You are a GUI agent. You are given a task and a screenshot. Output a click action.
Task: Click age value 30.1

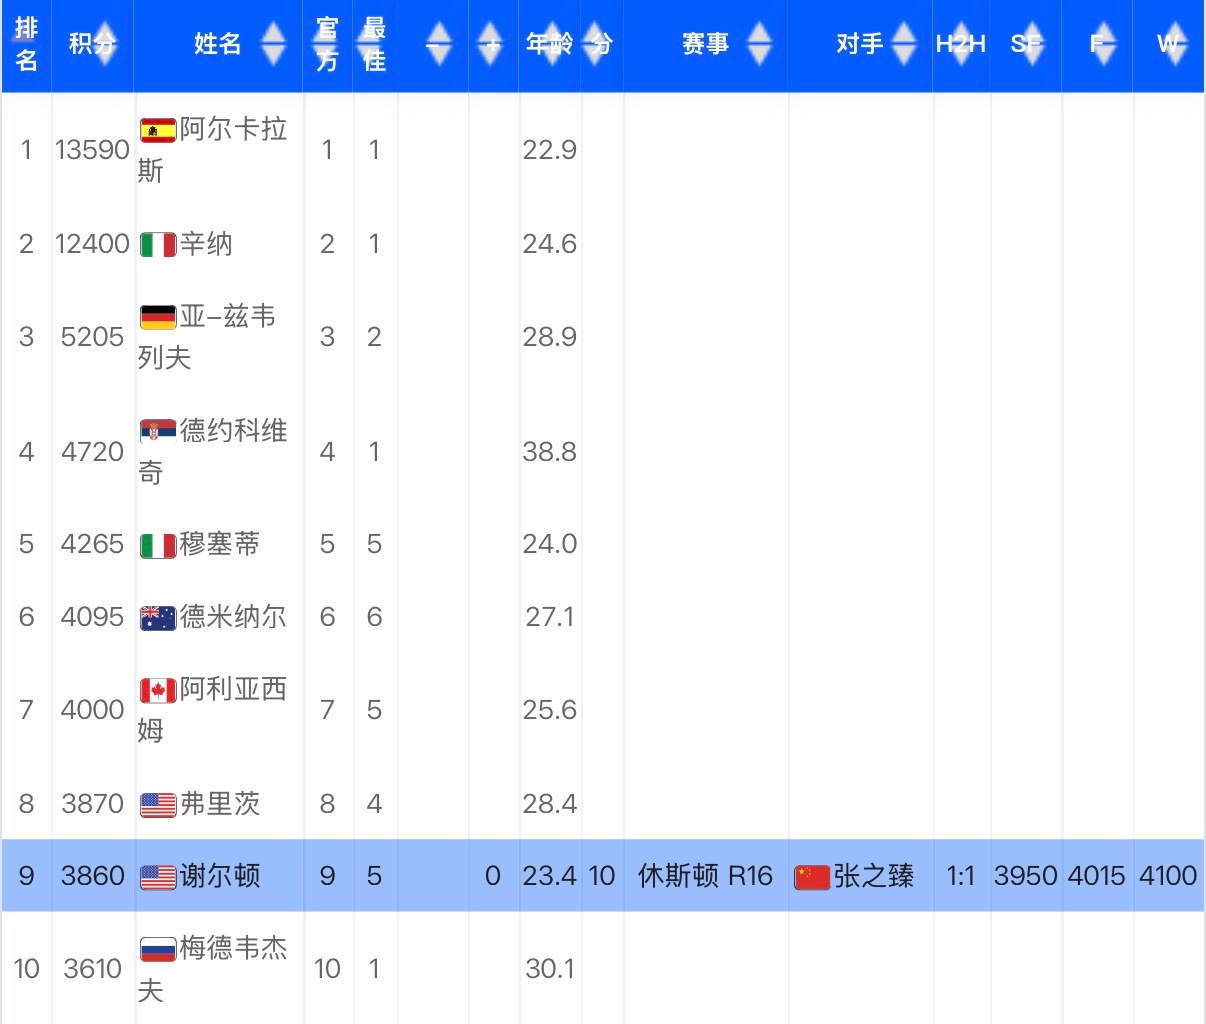coord(550,969)
